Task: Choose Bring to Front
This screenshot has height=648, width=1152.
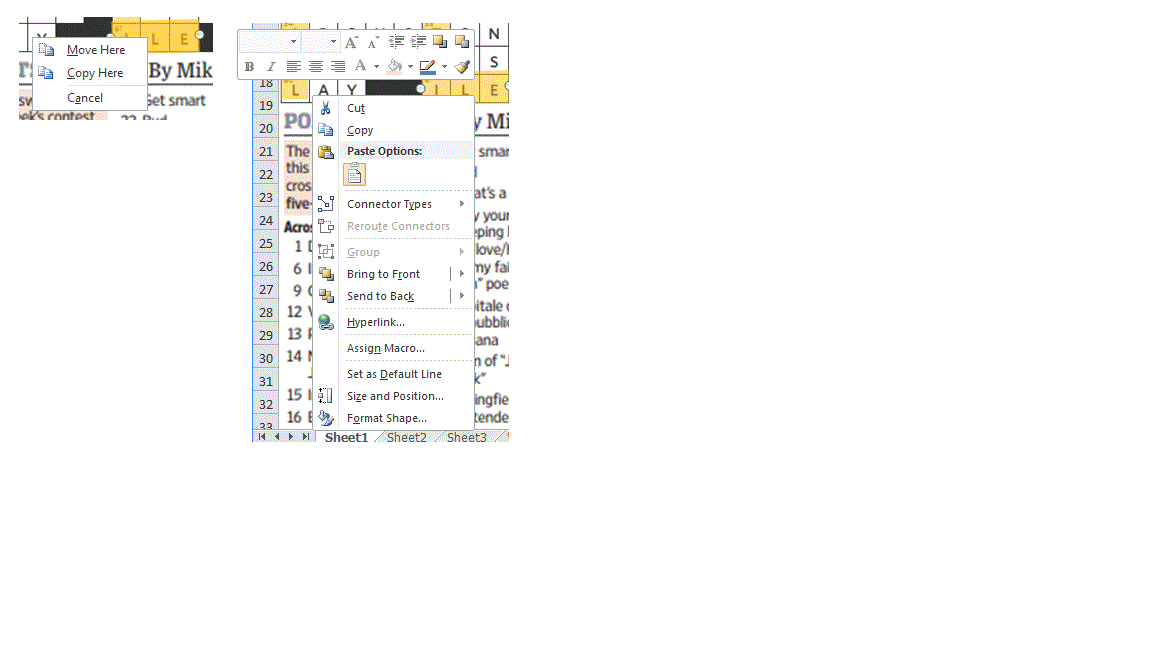Action: [384, 274]
